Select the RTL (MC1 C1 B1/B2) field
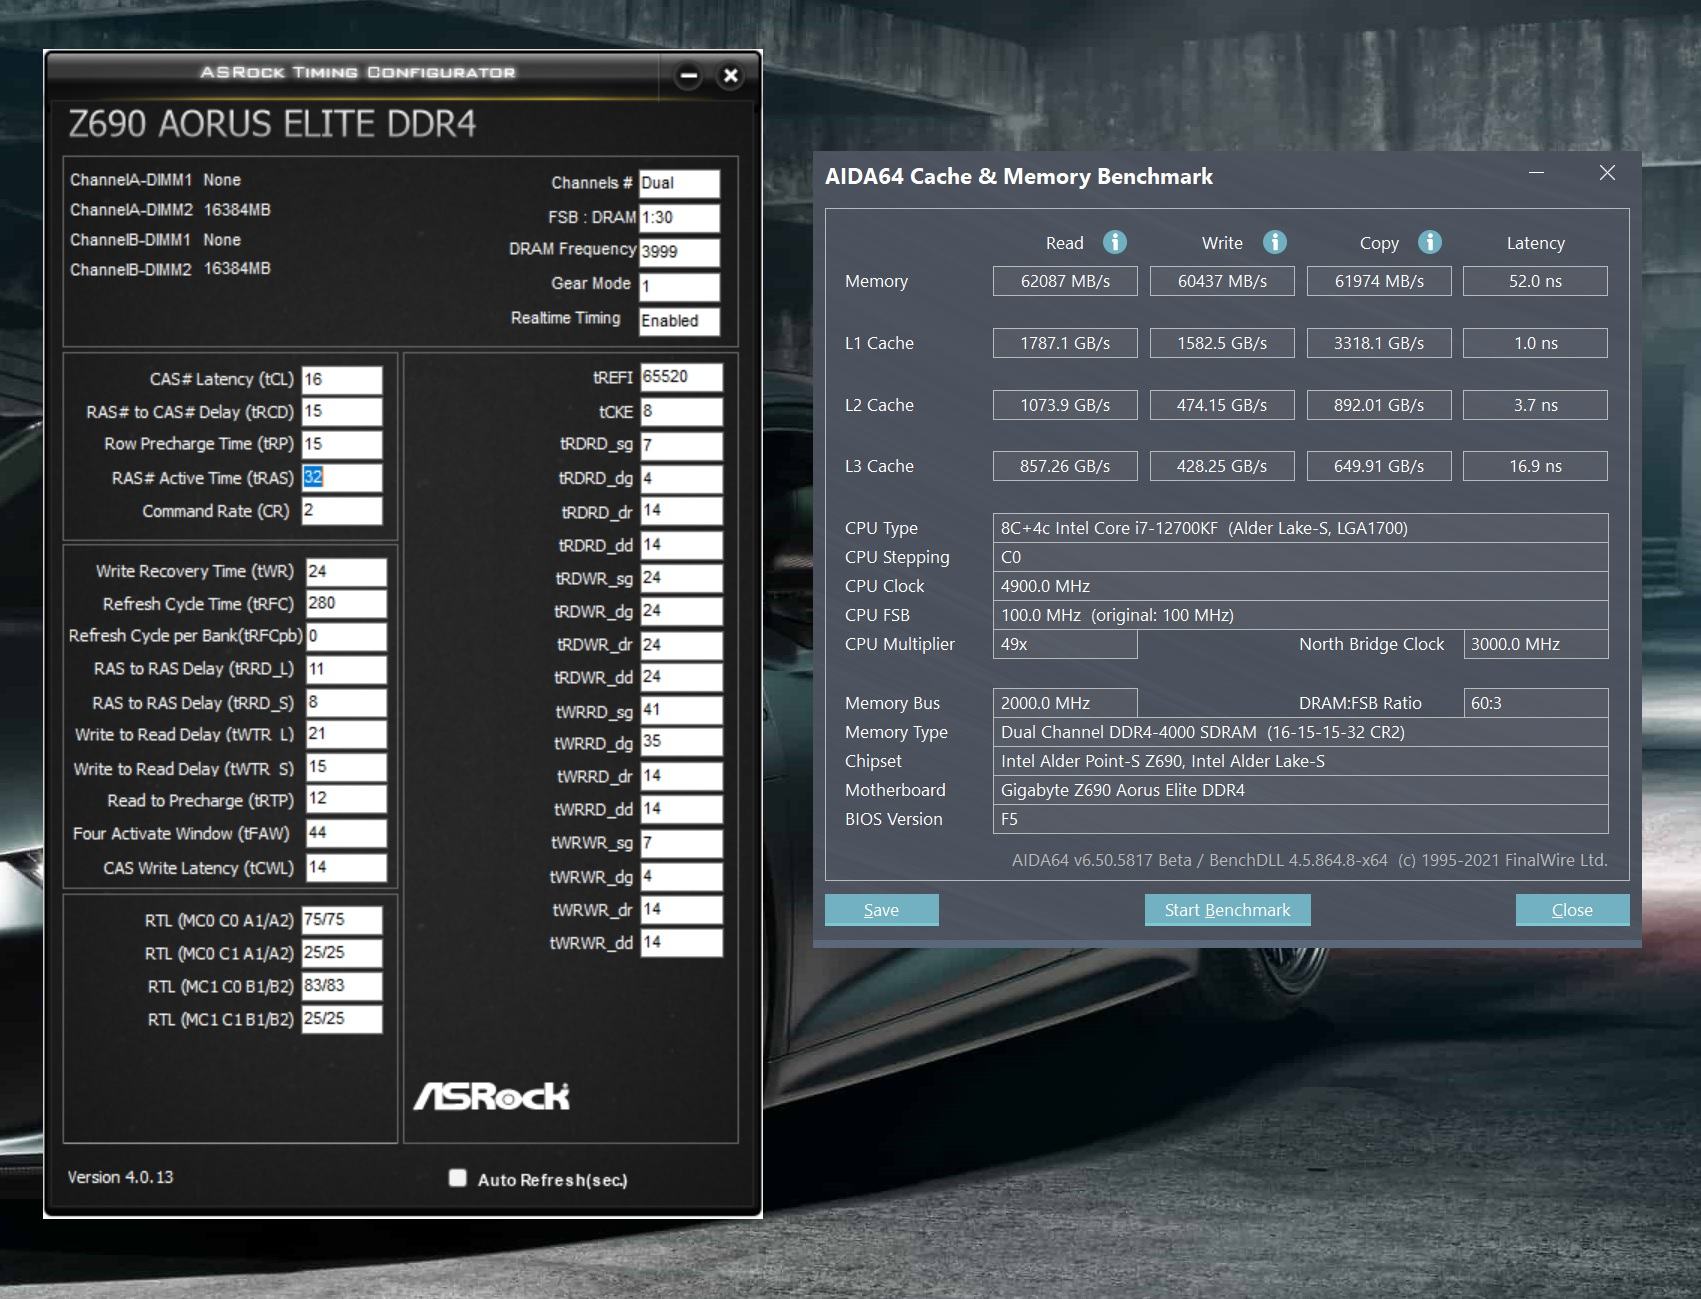Viewport: 1701px width, 1299px height. (342, 1019)
